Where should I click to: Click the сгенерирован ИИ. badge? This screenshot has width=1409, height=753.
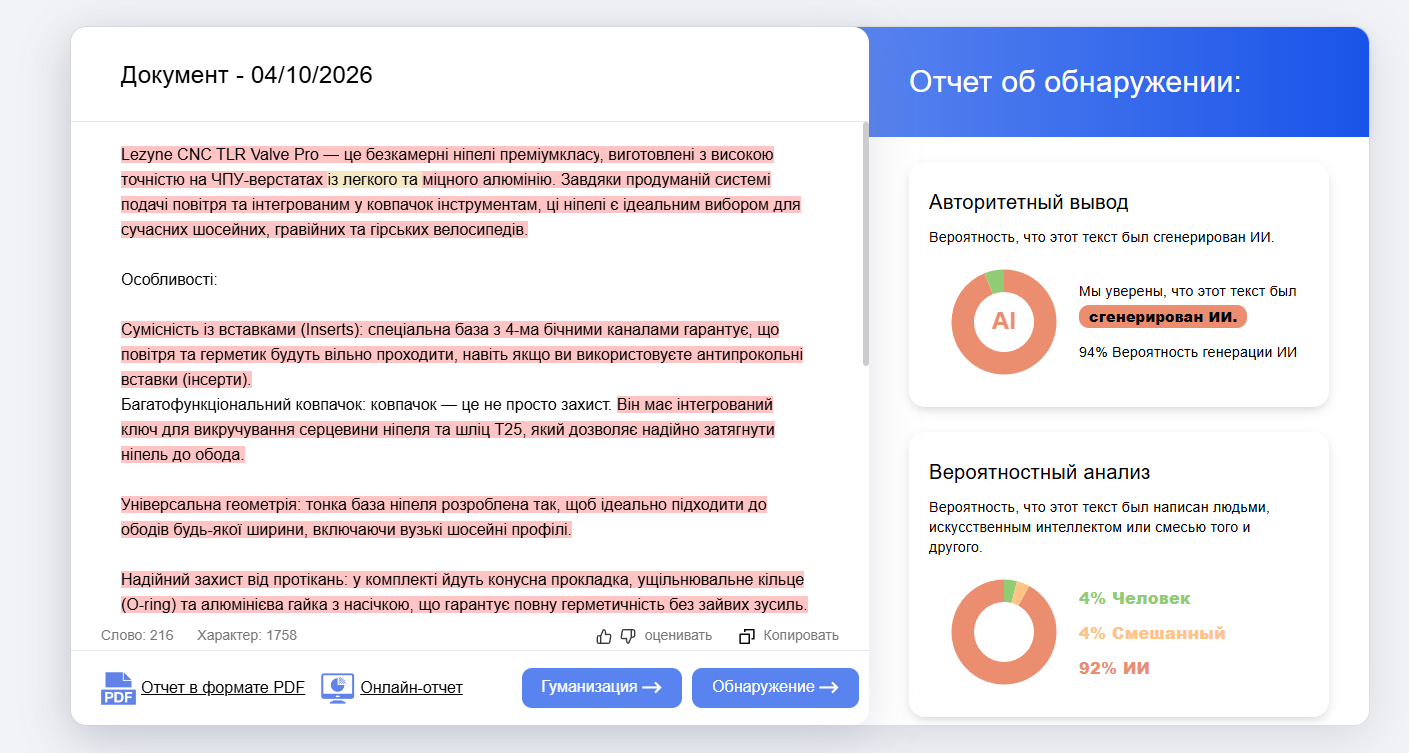[1163, 317]
